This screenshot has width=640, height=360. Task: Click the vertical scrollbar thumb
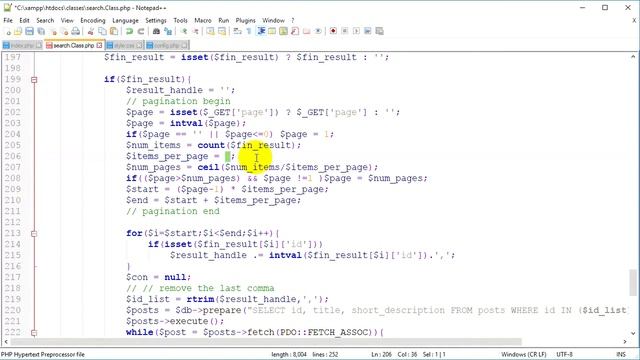pos(633,282)
